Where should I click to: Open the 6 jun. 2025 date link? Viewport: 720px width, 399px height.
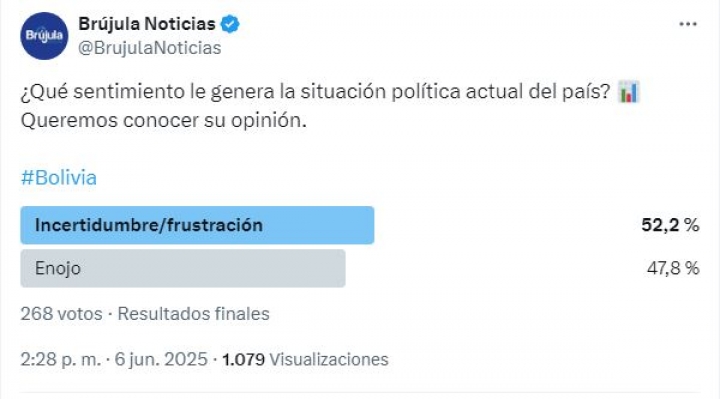(161, 359)
